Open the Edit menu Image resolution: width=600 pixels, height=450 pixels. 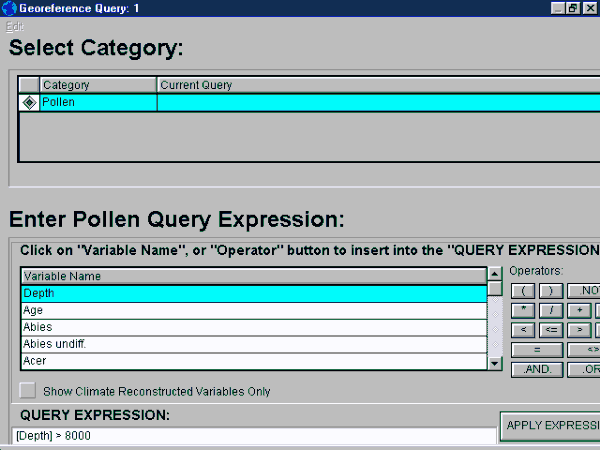(x=14, y=25)
